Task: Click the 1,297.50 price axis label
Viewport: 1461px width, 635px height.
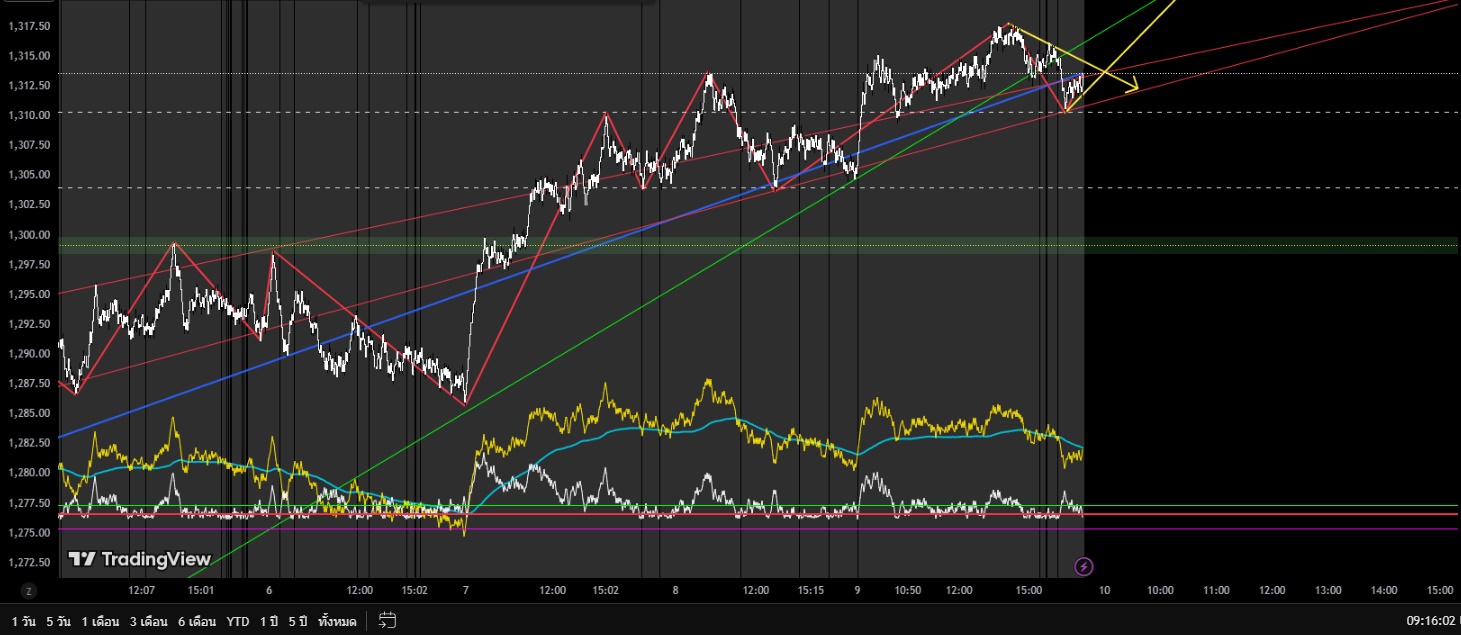Action: 29,264
